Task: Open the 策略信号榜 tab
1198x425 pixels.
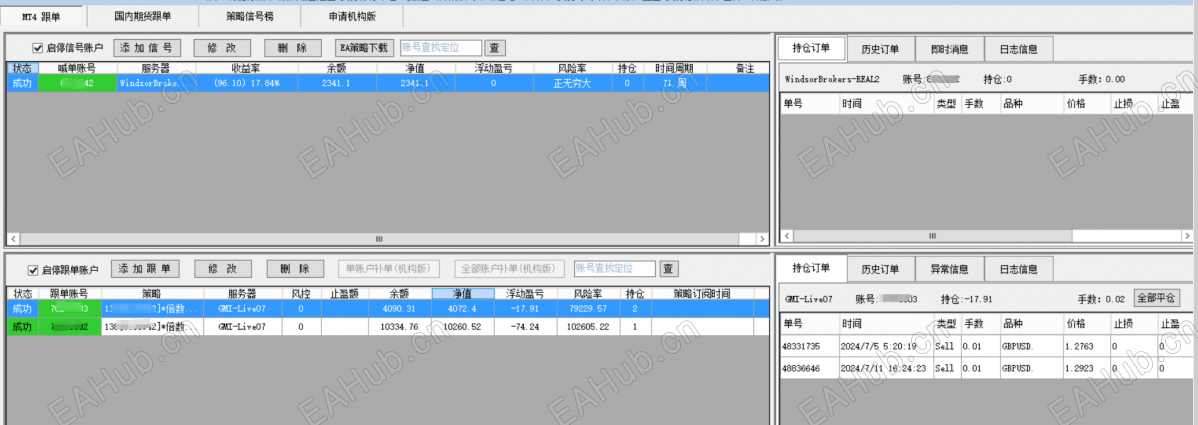Action: (248, 15)
